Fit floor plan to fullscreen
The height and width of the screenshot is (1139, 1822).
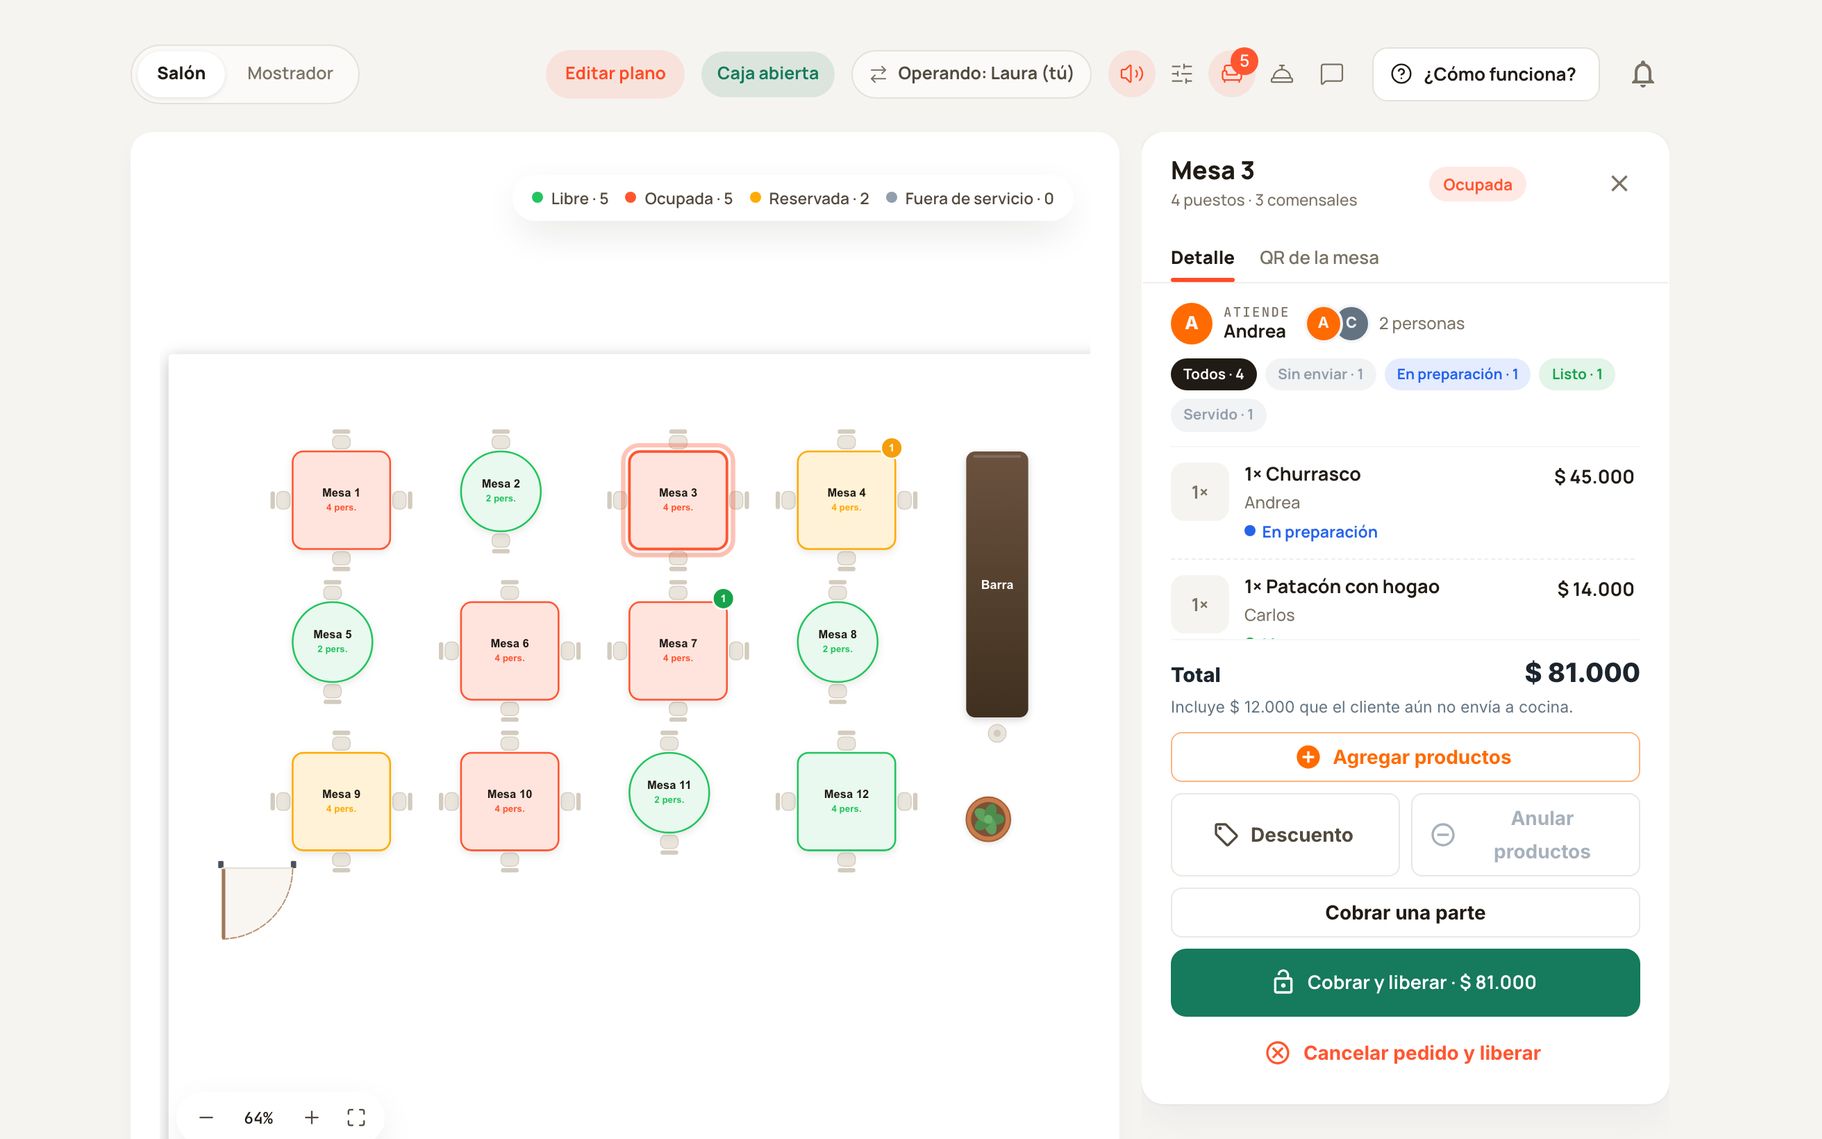(x=356, y=1117)
